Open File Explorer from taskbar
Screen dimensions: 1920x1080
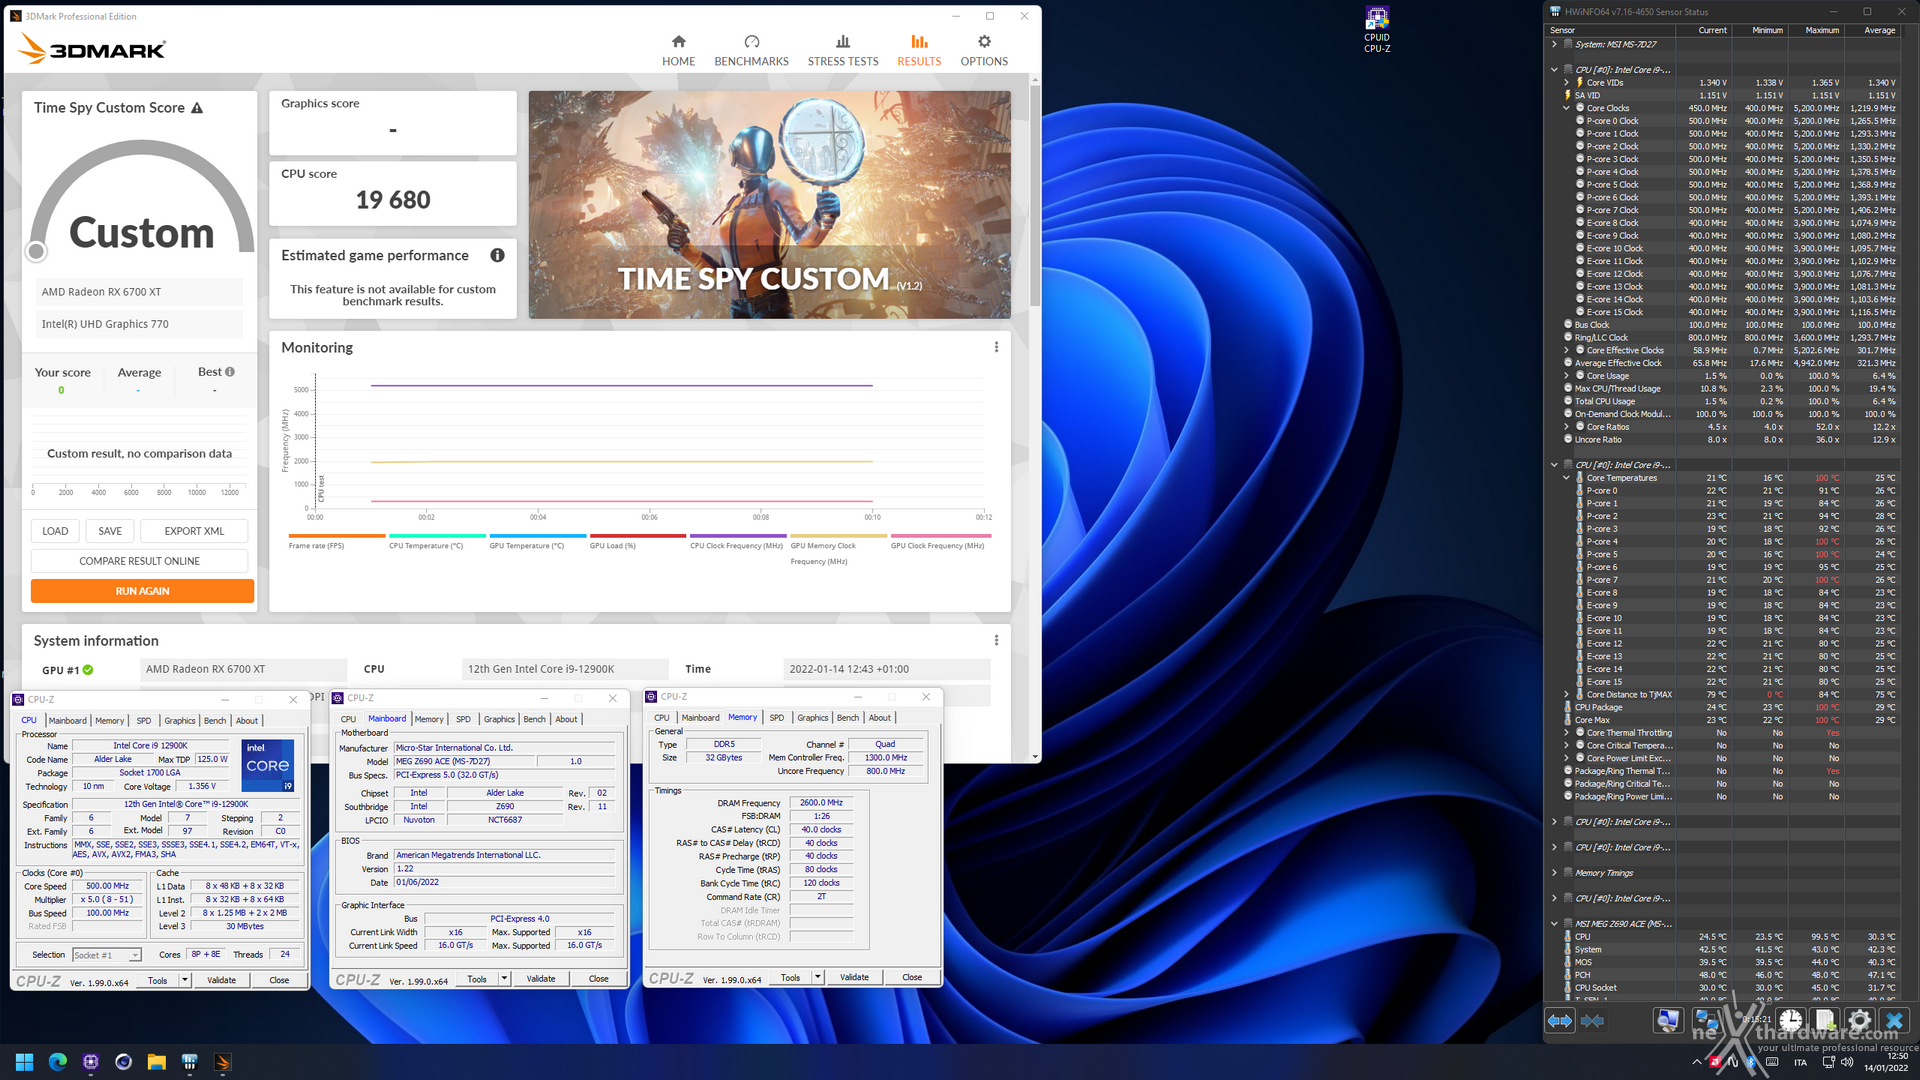[x=157, y=1062]
